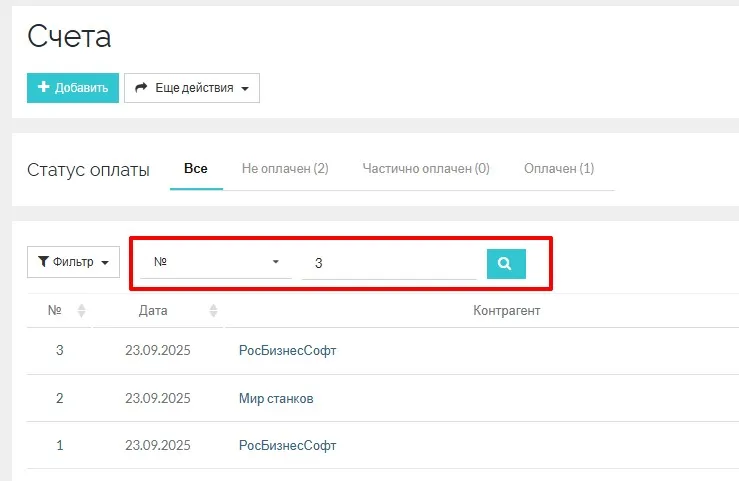This screenshot has height=481, width=739.
Task: Click the search input containing 3
Action: point(388,264)
